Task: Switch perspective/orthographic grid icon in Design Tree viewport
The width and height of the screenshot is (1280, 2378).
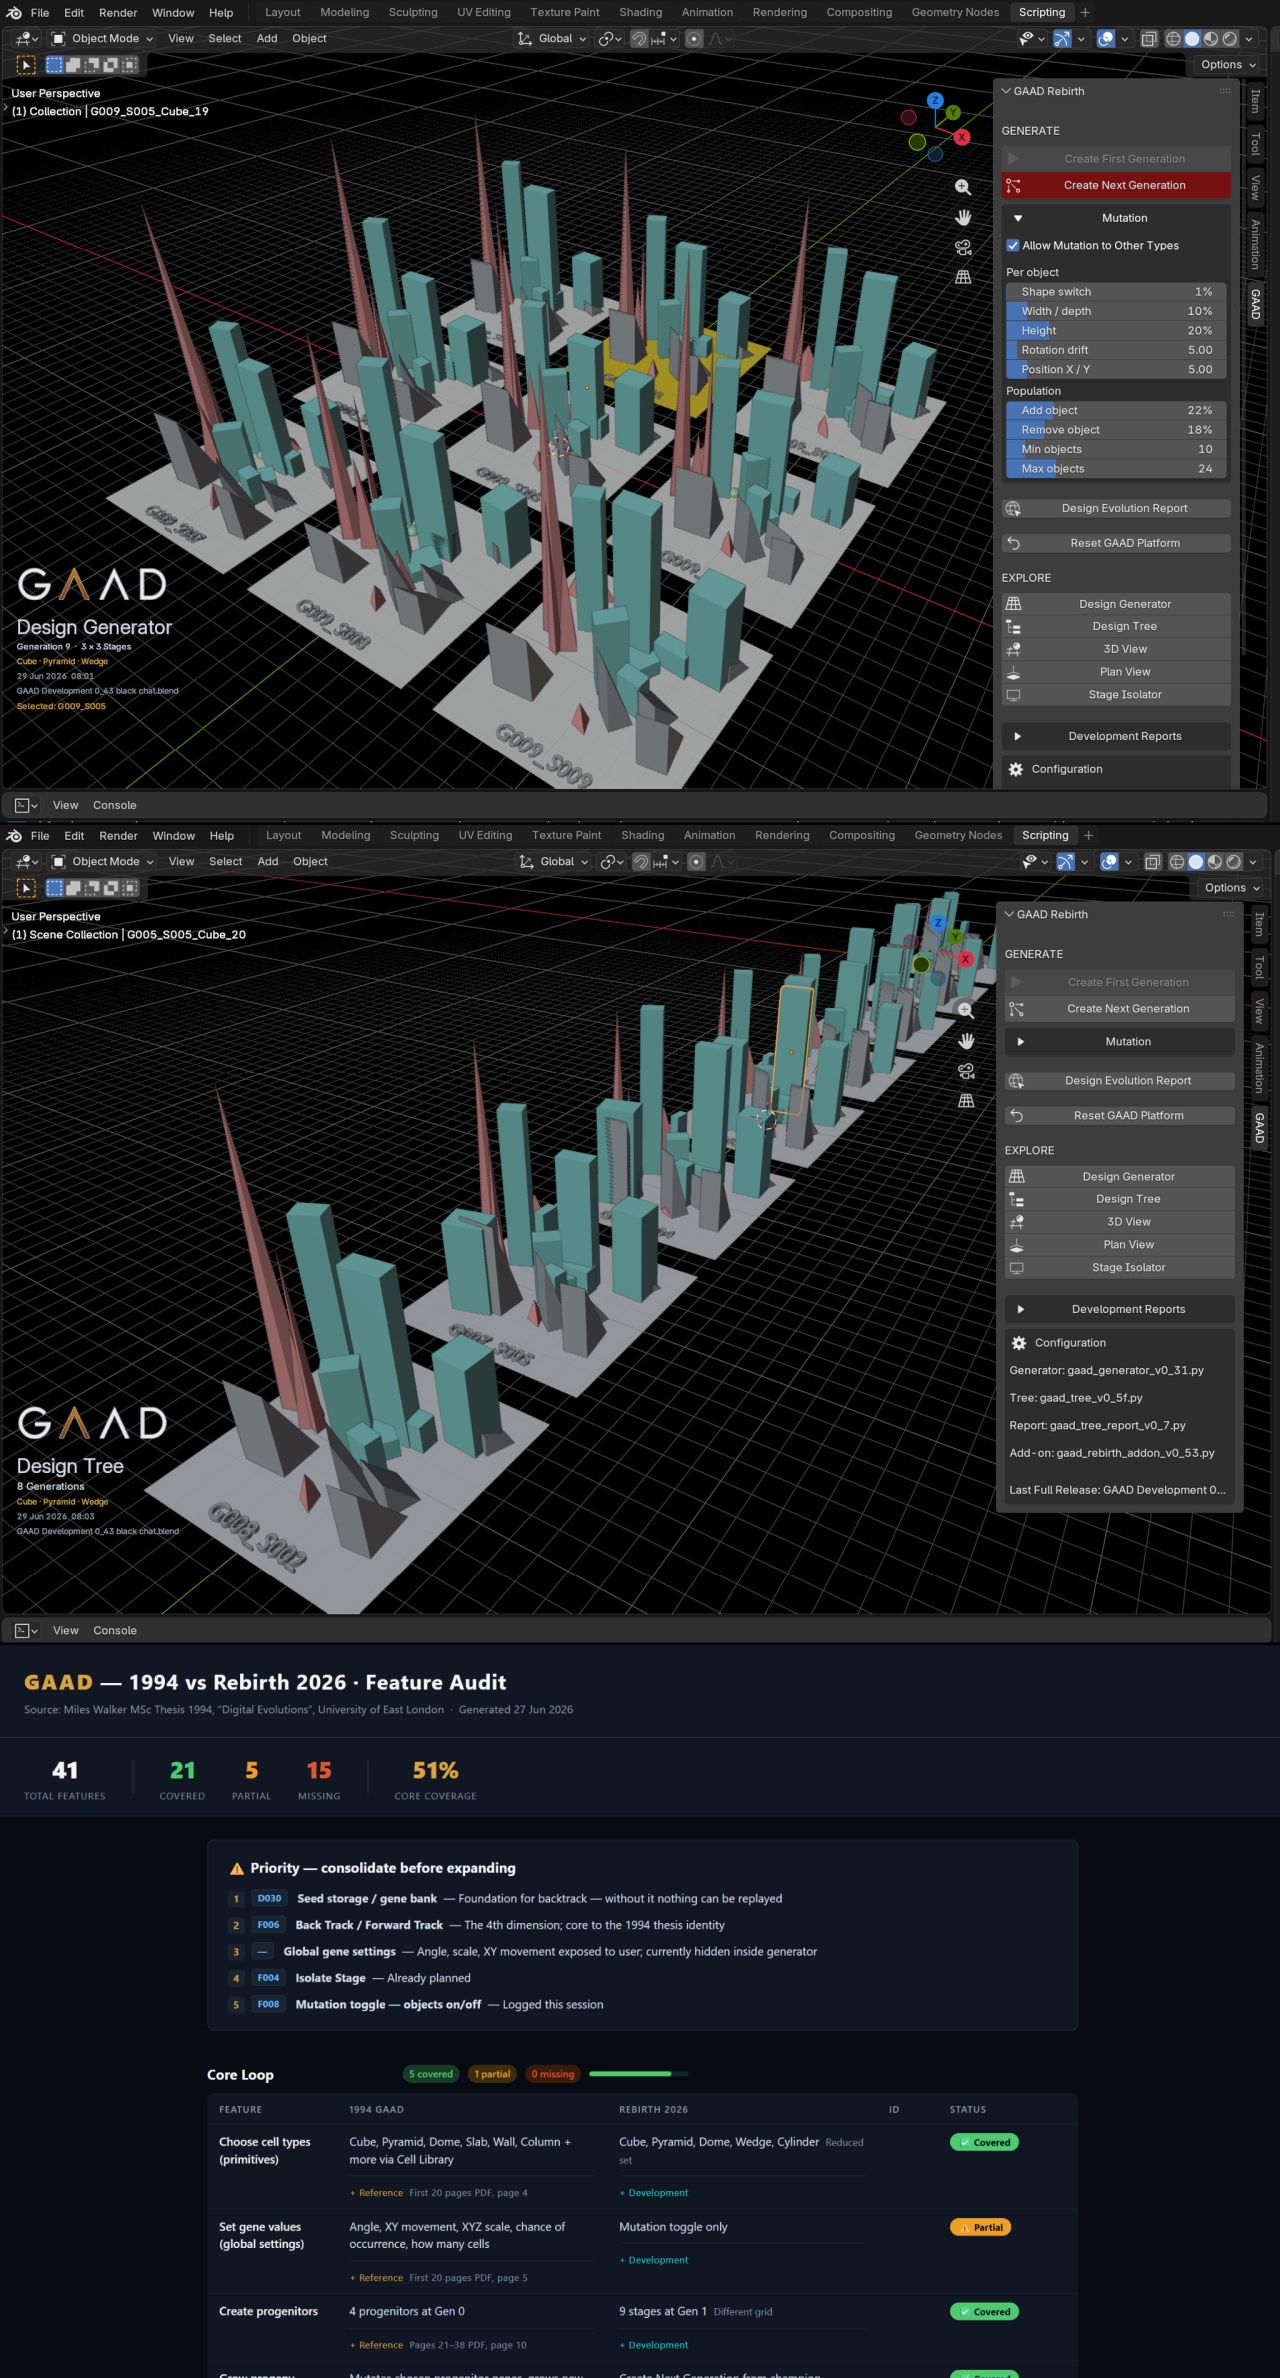Action: pos(966,1101)
